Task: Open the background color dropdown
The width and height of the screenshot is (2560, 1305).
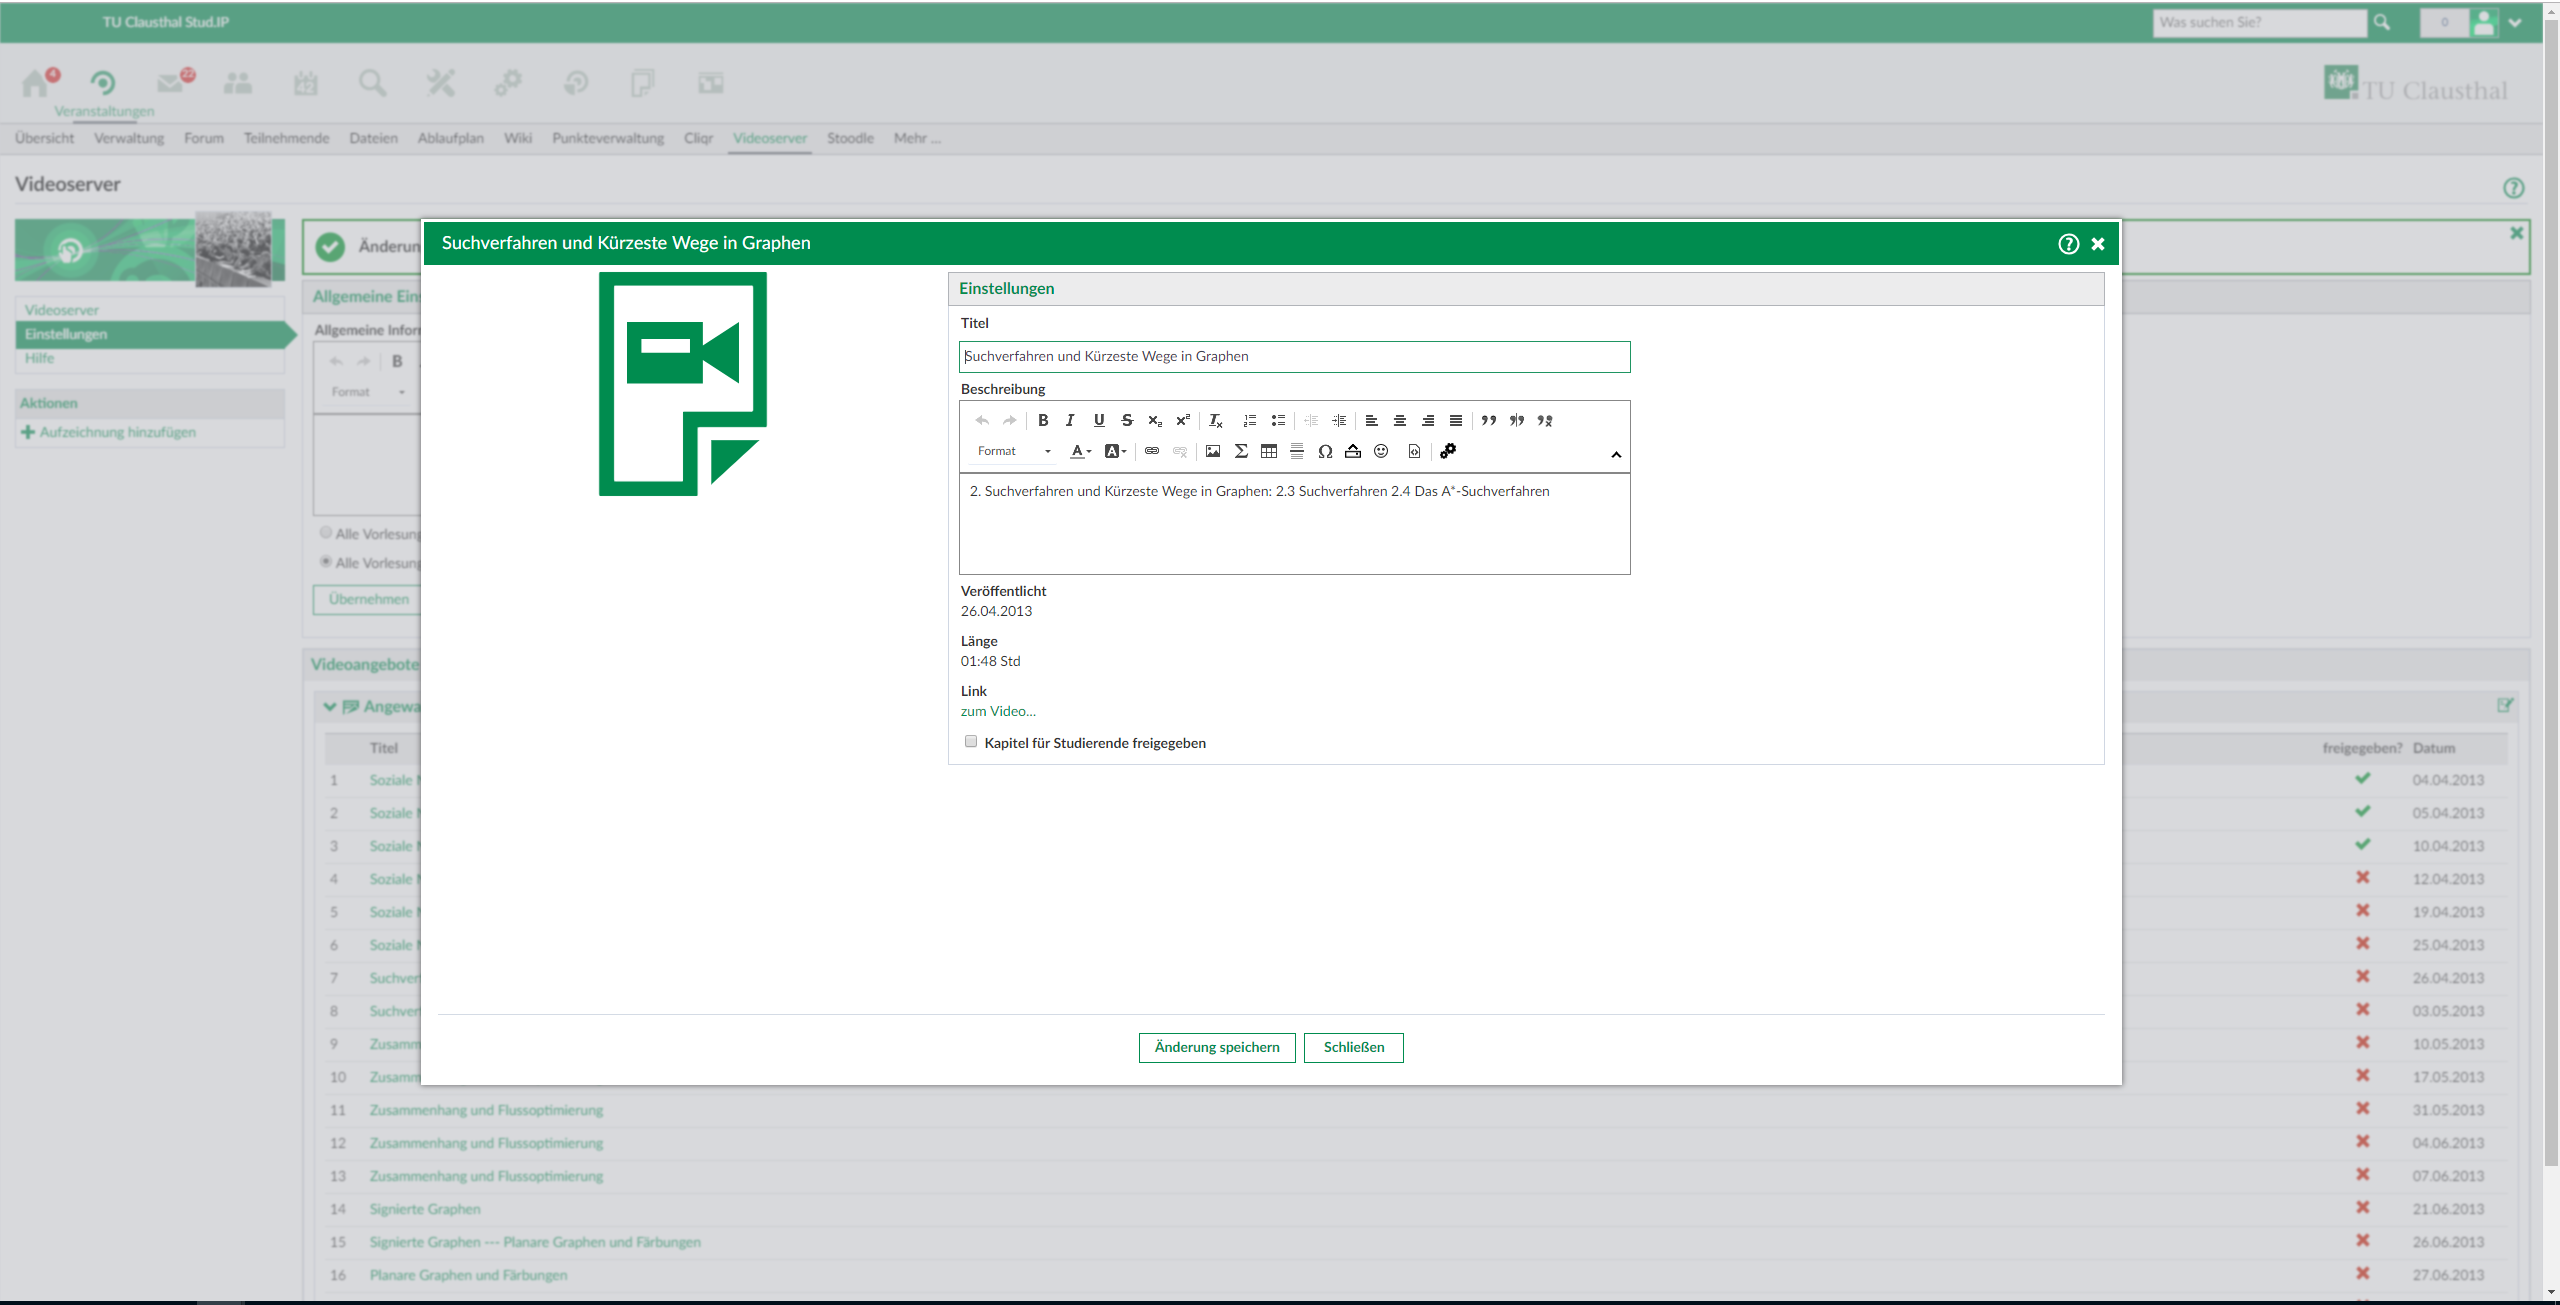Action: pyautogui.click(x=1115, y=451)
